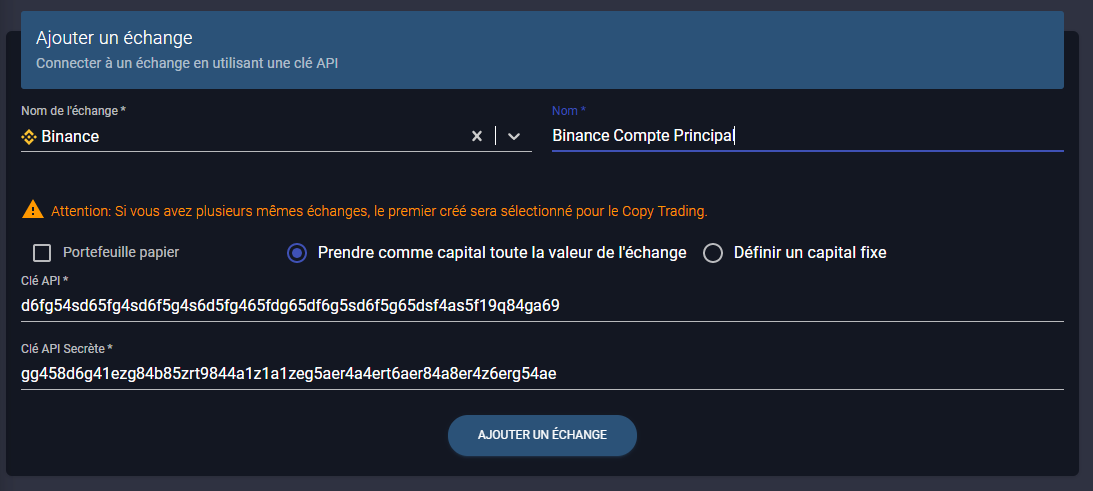
Task: Click the Clé API Secrète field
Action: [x=542, y=374]
